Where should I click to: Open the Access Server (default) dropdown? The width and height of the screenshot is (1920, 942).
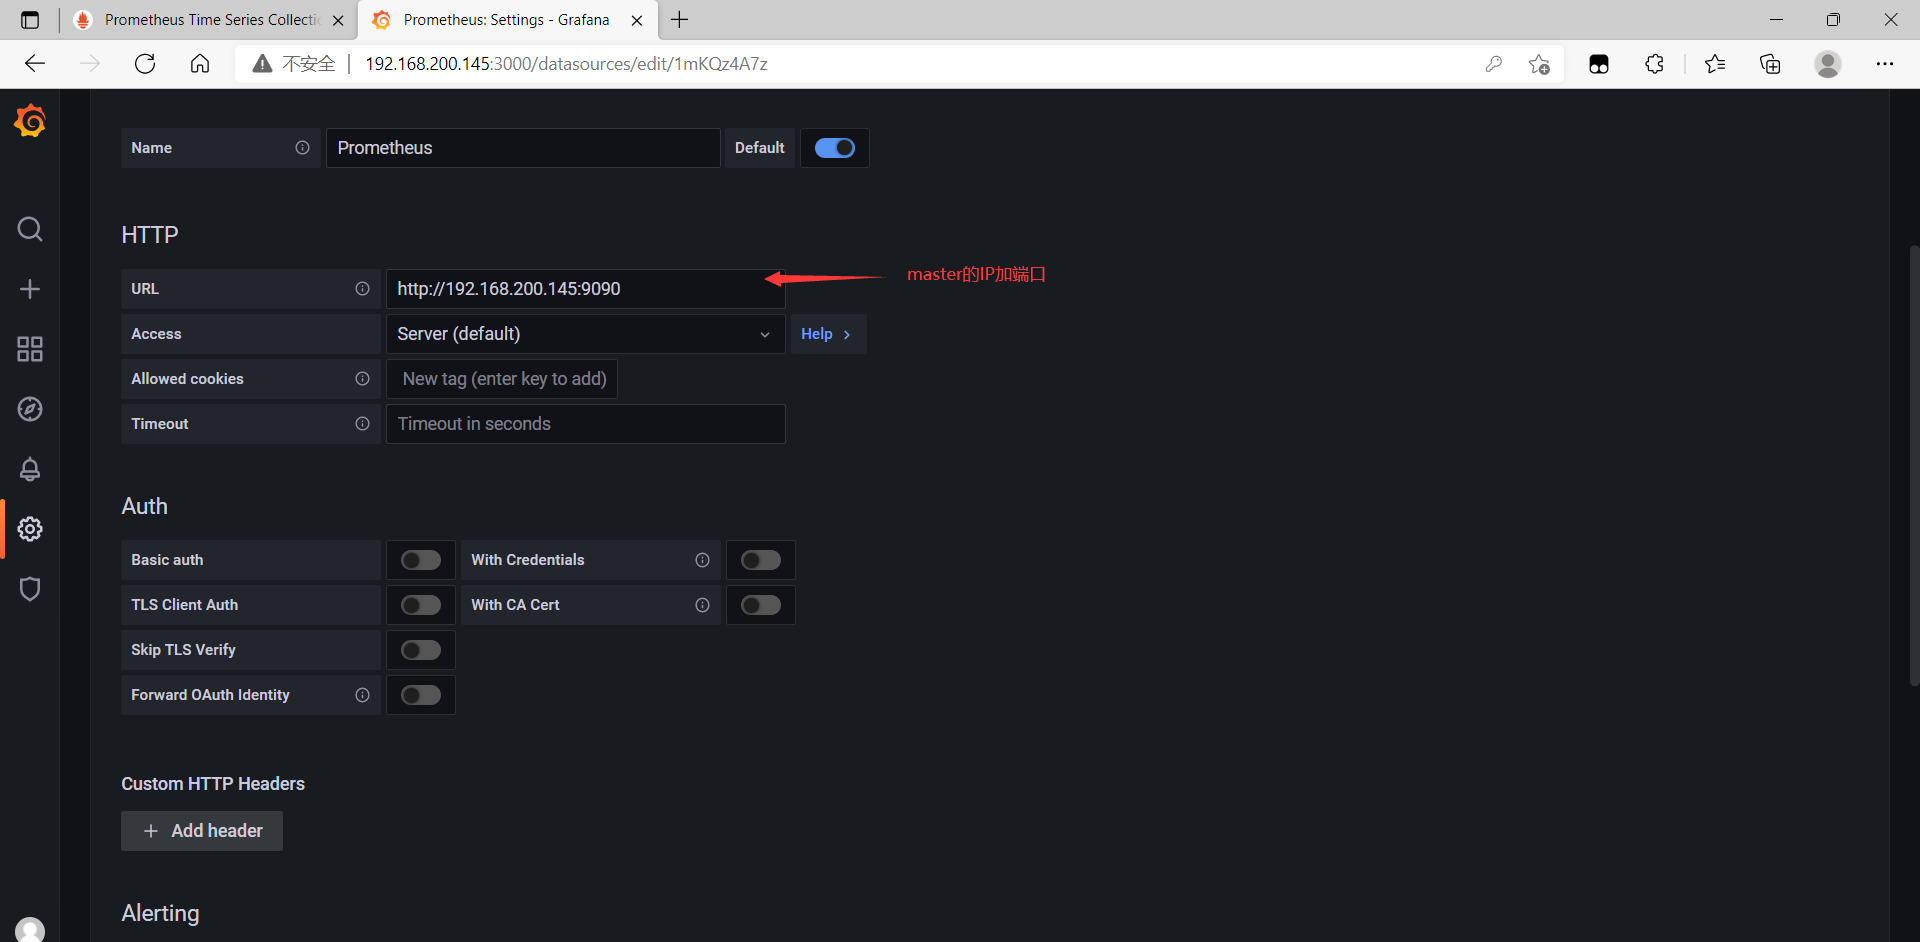pos(586,334)
